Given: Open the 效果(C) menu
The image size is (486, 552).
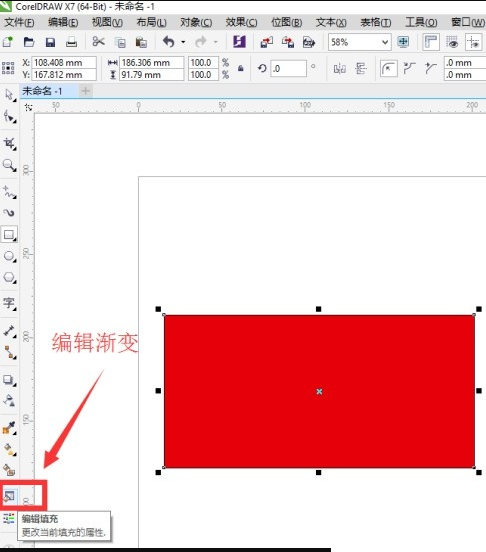Looking at the screenshot, I should 241,23.
